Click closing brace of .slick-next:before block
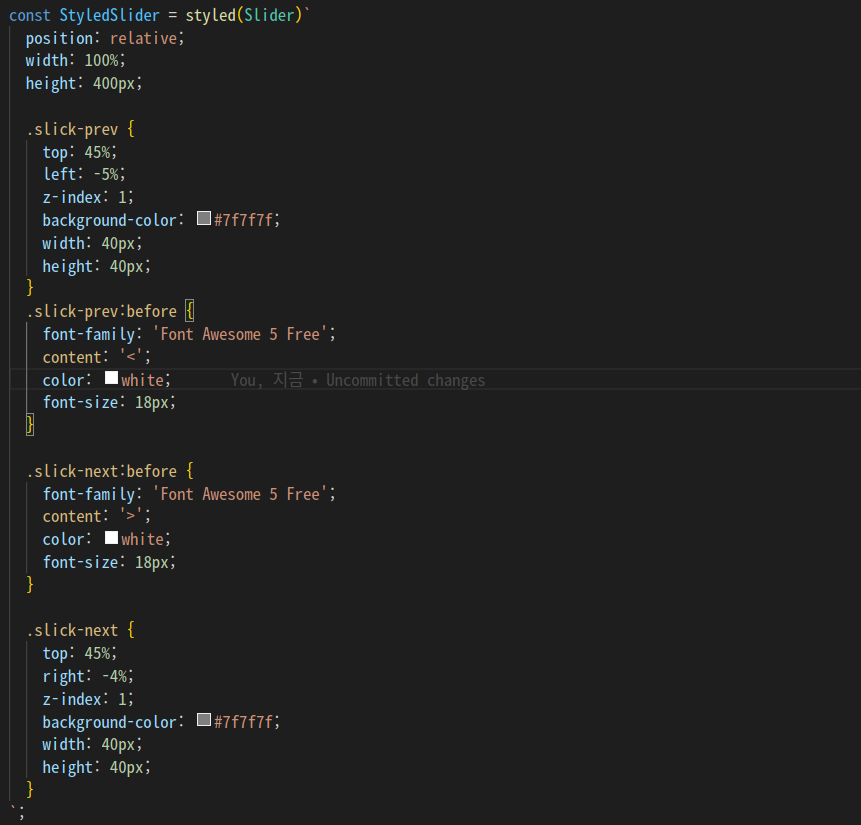The image size is (861, 825). pos(30,584)
